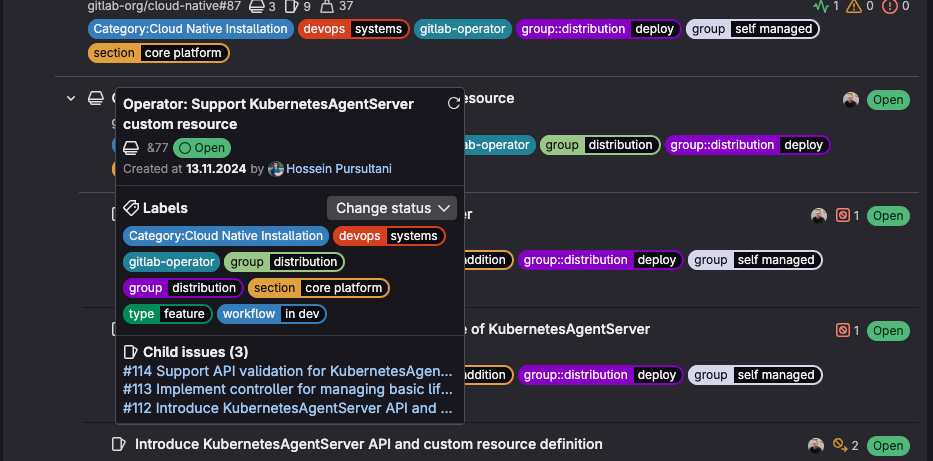Click the type feature label
This screenshot has height=461, width=933.
[x=167, y=314]
